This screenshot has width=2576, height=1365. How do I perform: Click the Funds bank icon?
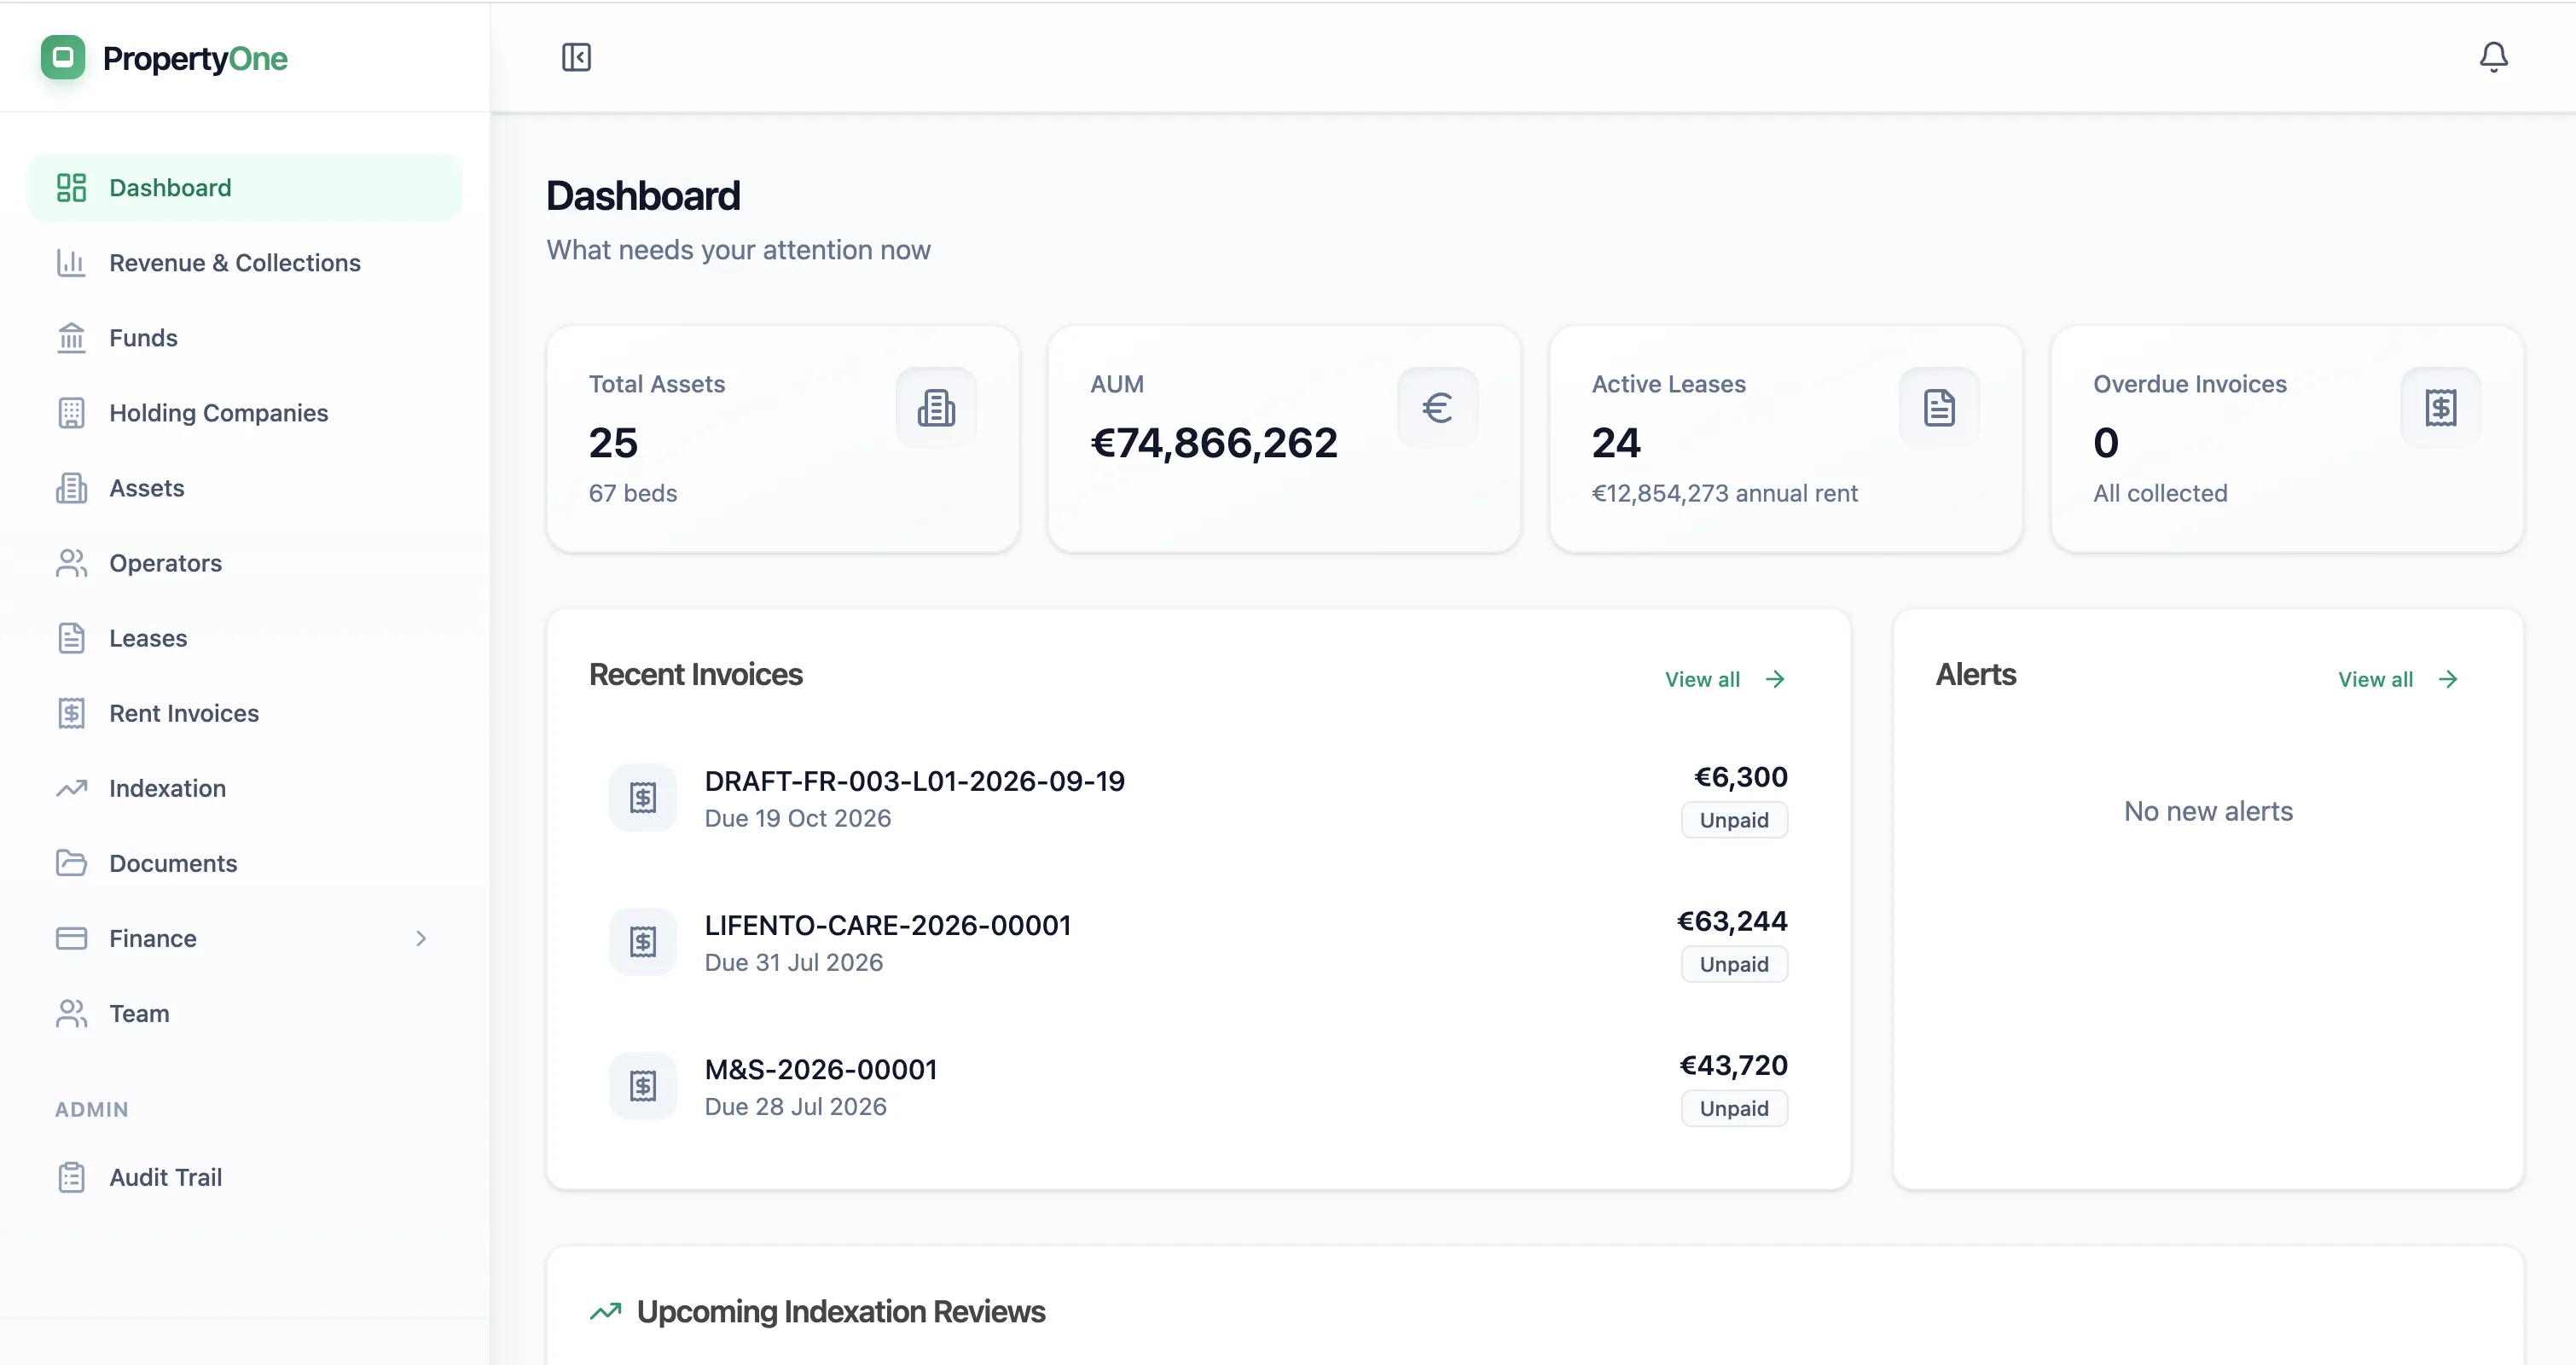[71, 338]
